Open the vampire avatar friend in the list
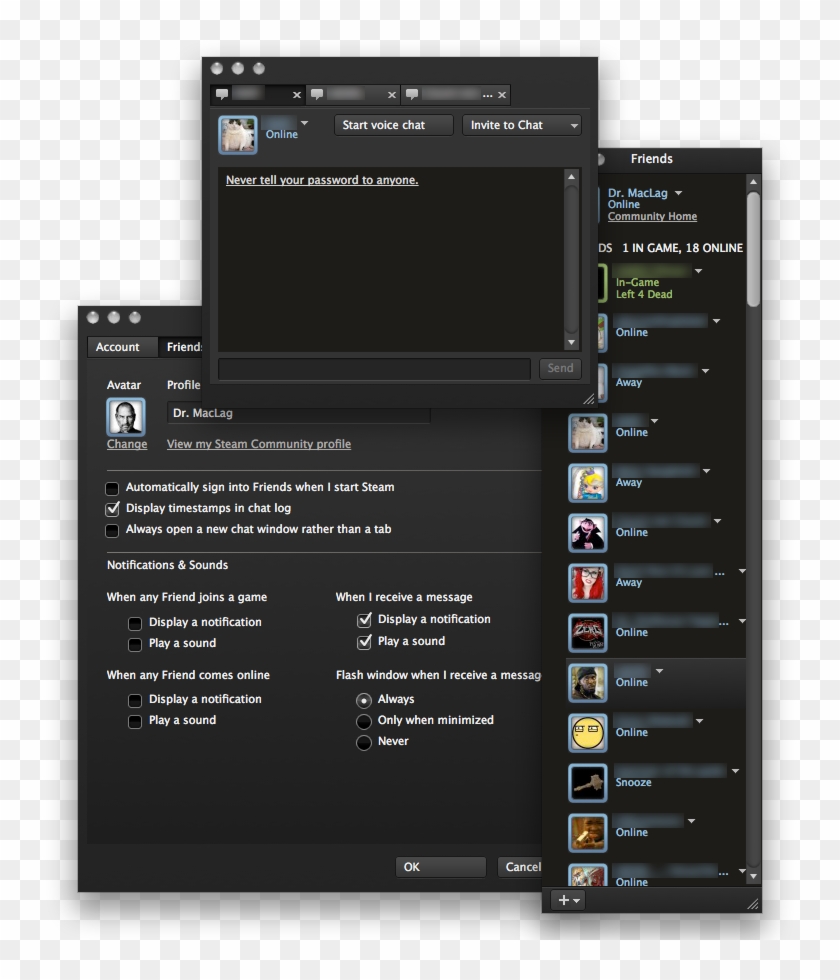The height and width of the screenshot is (980, 840). (x=588, y=533)
